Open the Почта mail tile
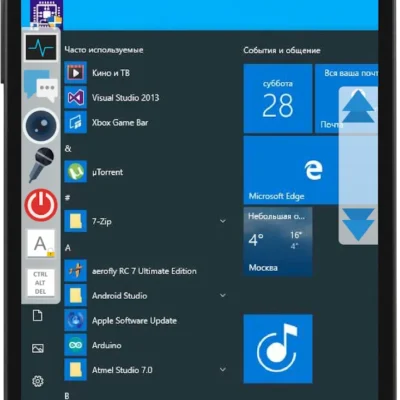 point(347,99)
